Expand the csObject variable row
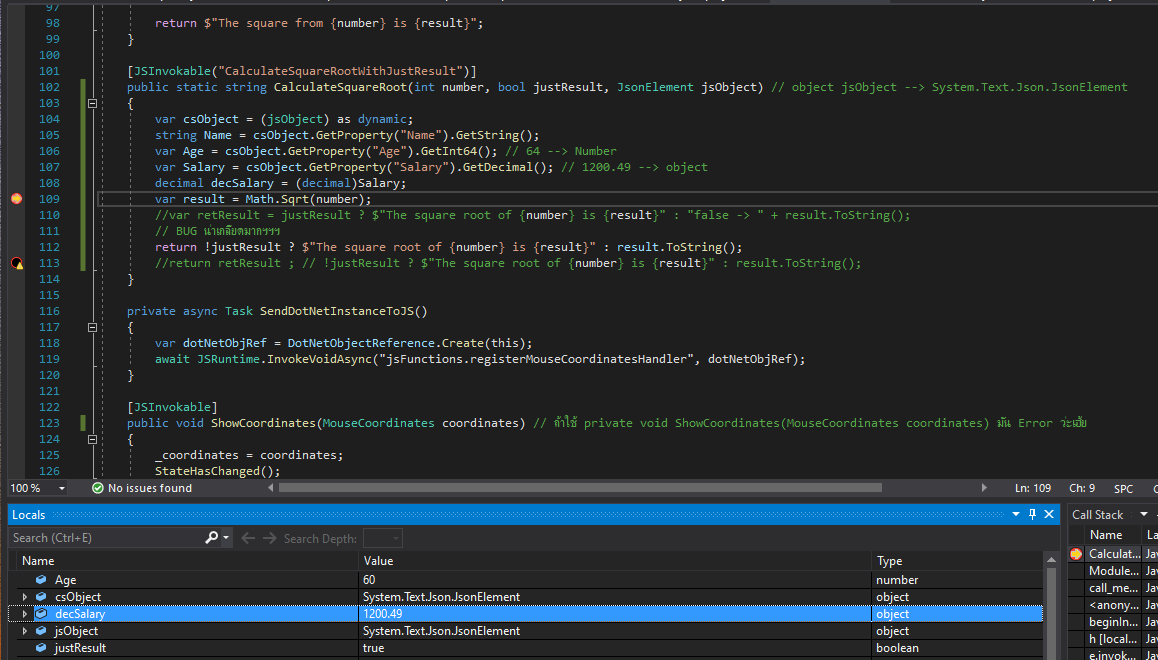The height and width of the screenshot is (660, 1158). tap(24, 596)
